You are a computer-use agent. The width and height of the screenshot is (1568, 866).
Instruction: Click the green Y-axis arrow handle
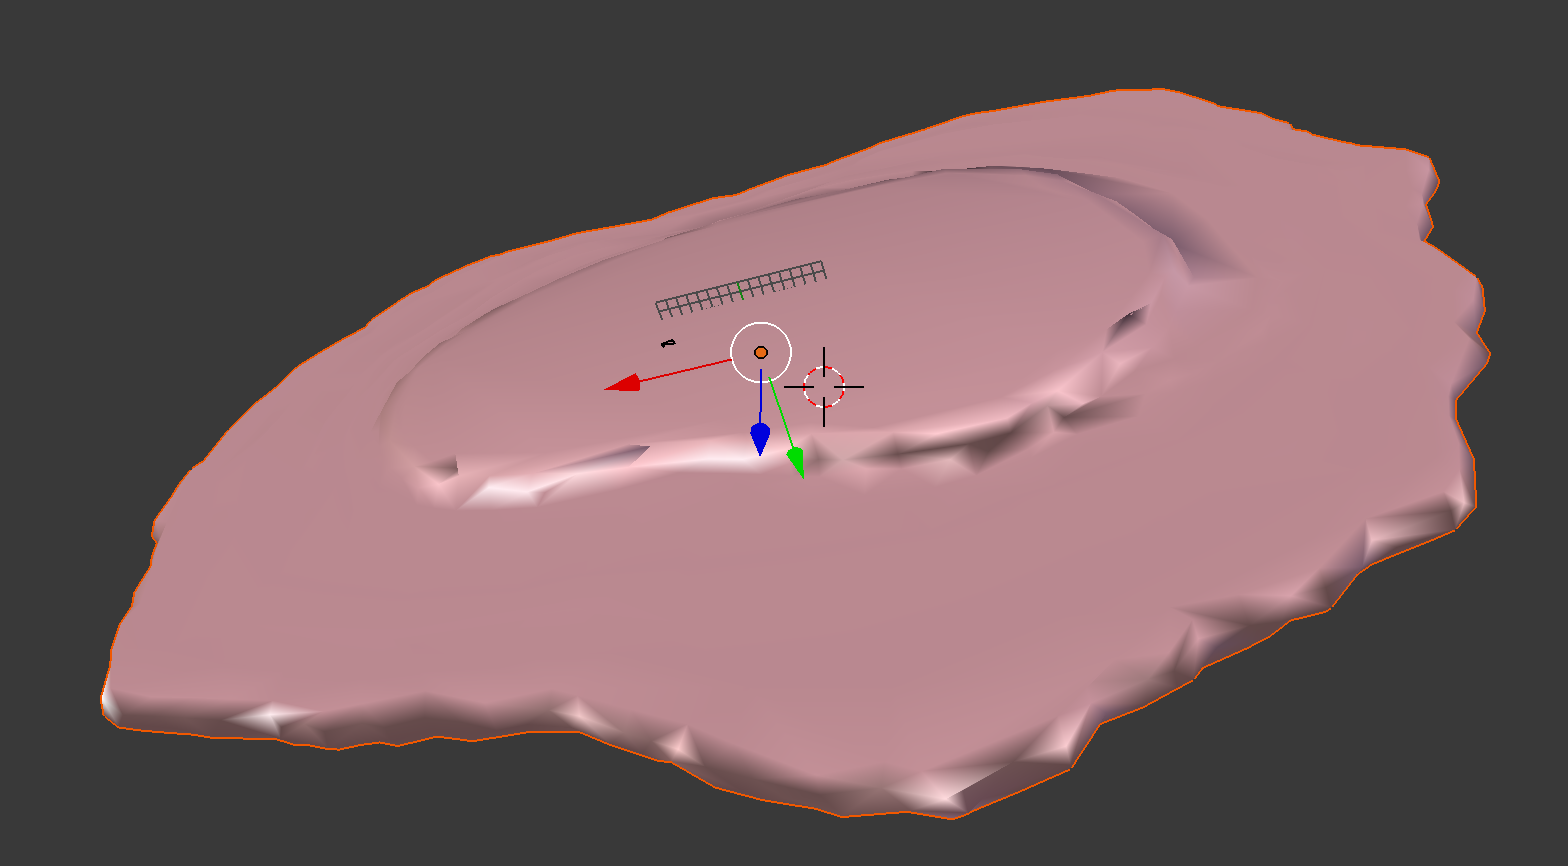point(796,461)
